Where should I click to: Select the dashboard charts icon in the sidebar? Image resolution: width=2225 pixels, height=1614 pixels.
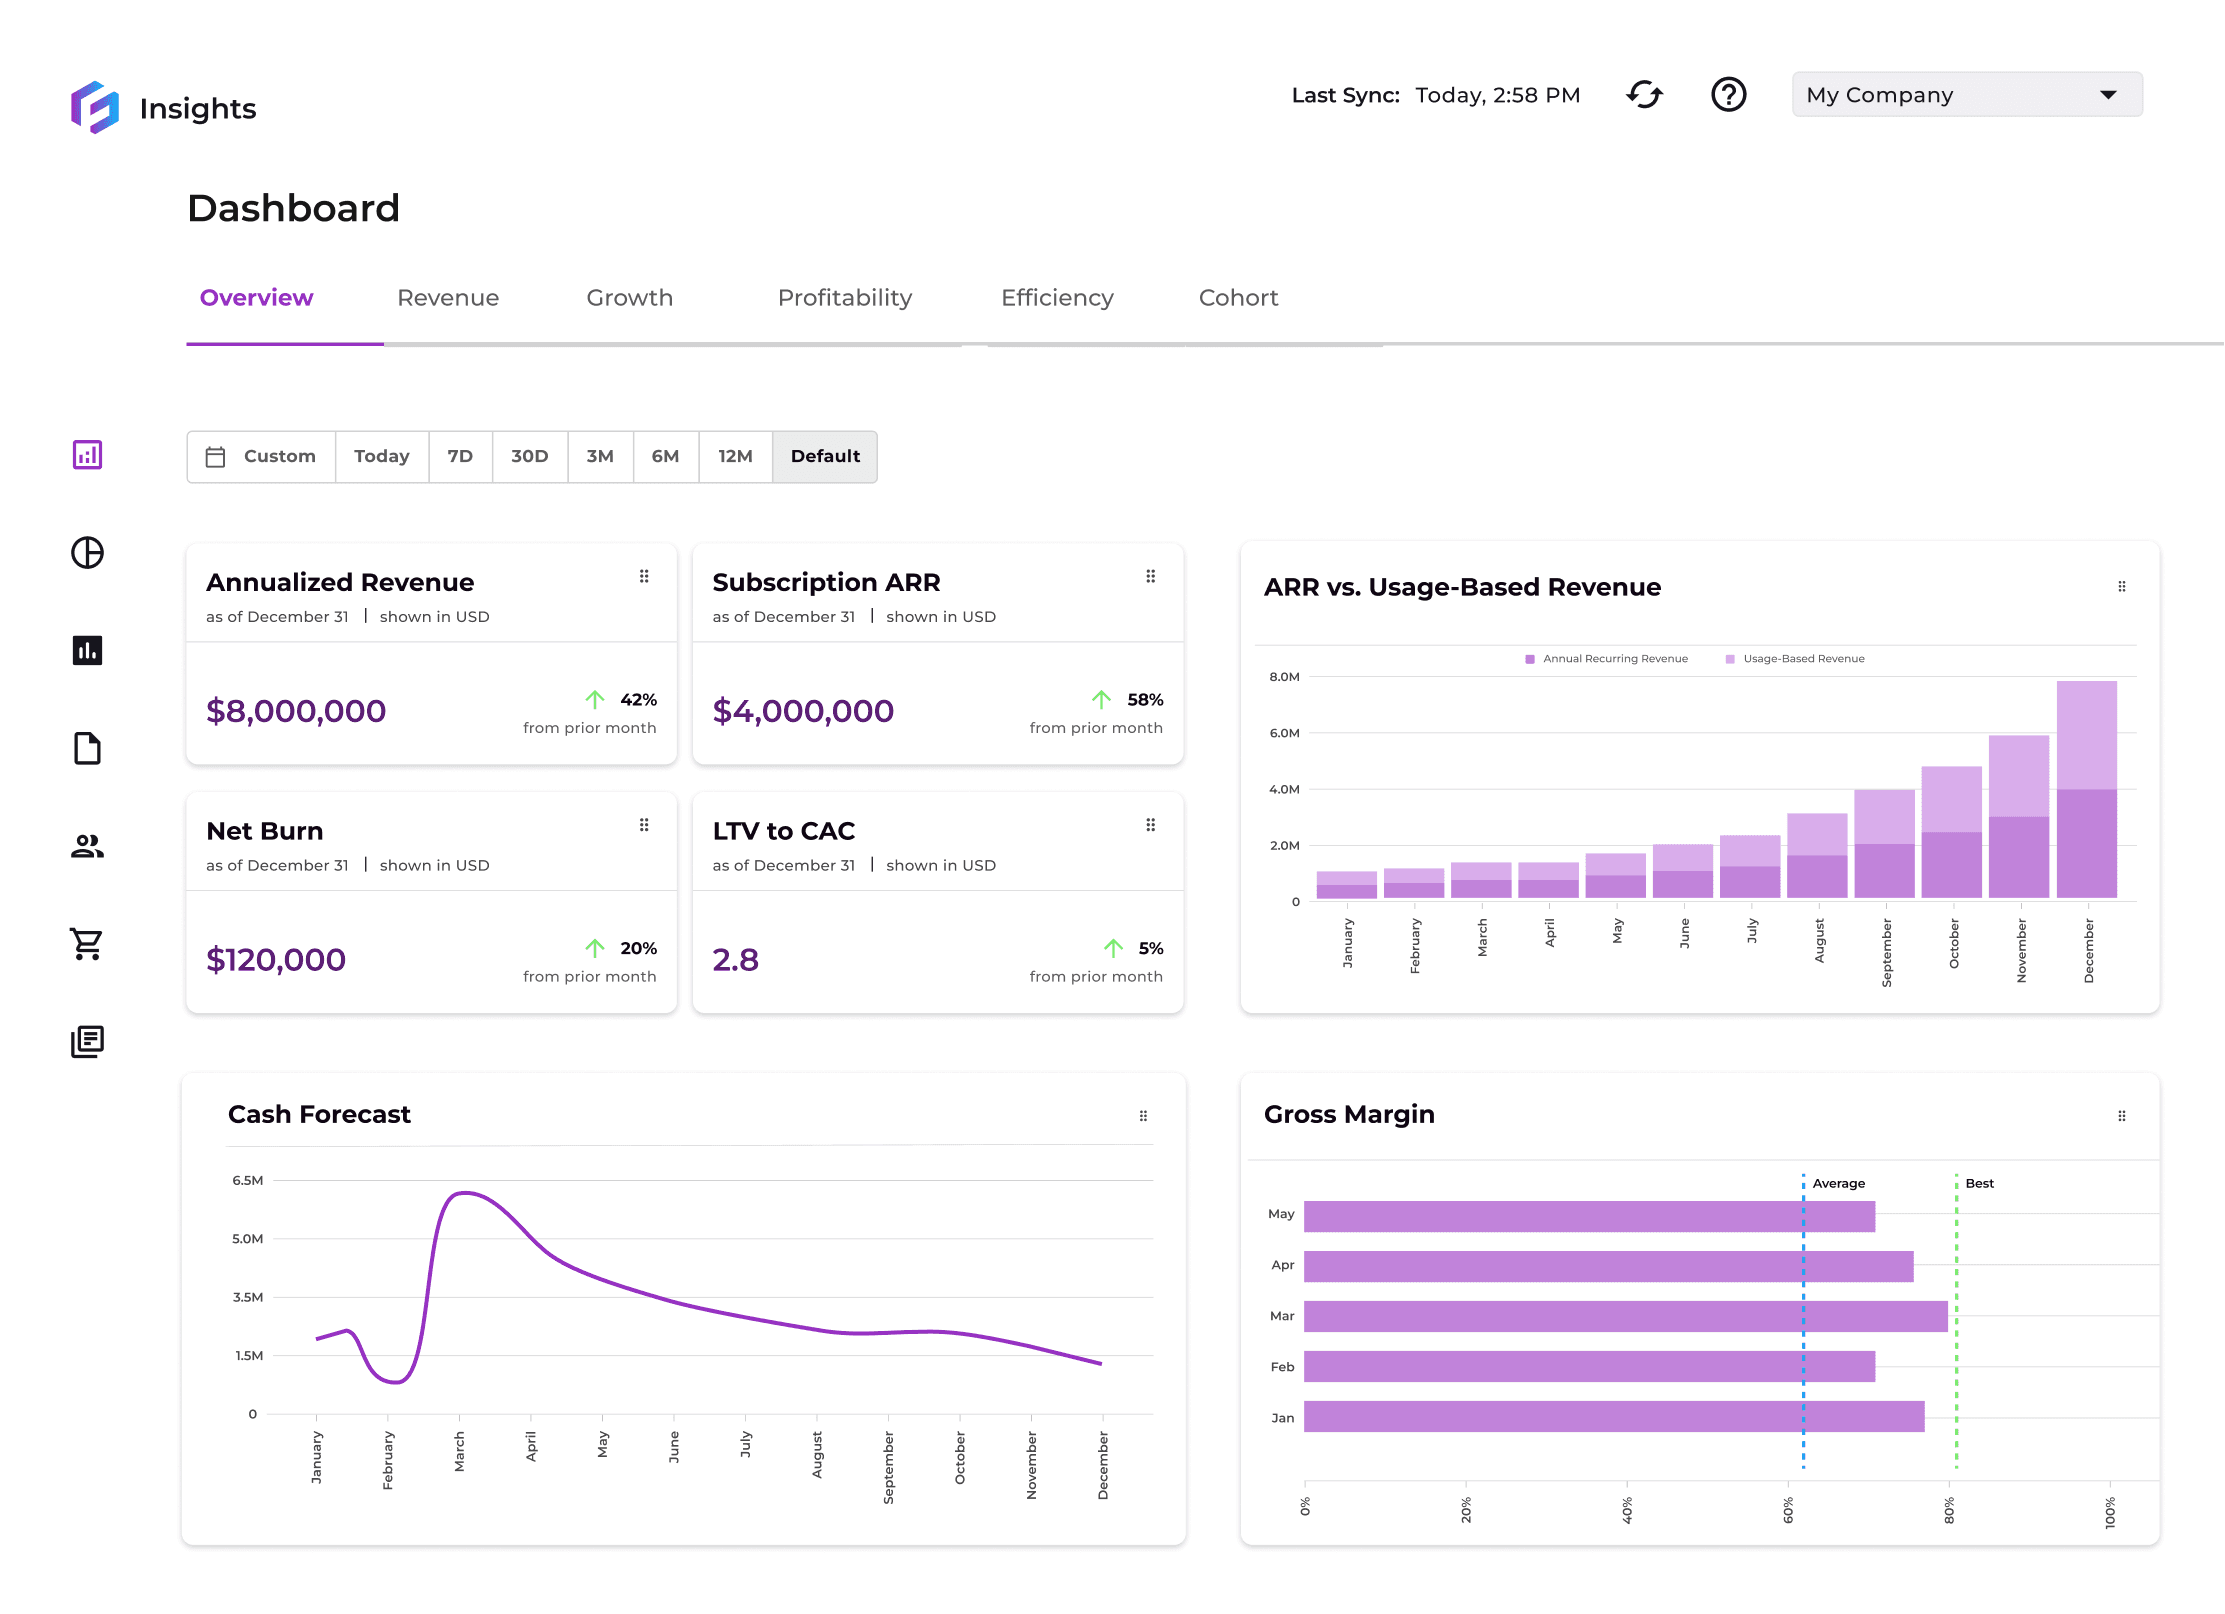[x=88, y=455]
